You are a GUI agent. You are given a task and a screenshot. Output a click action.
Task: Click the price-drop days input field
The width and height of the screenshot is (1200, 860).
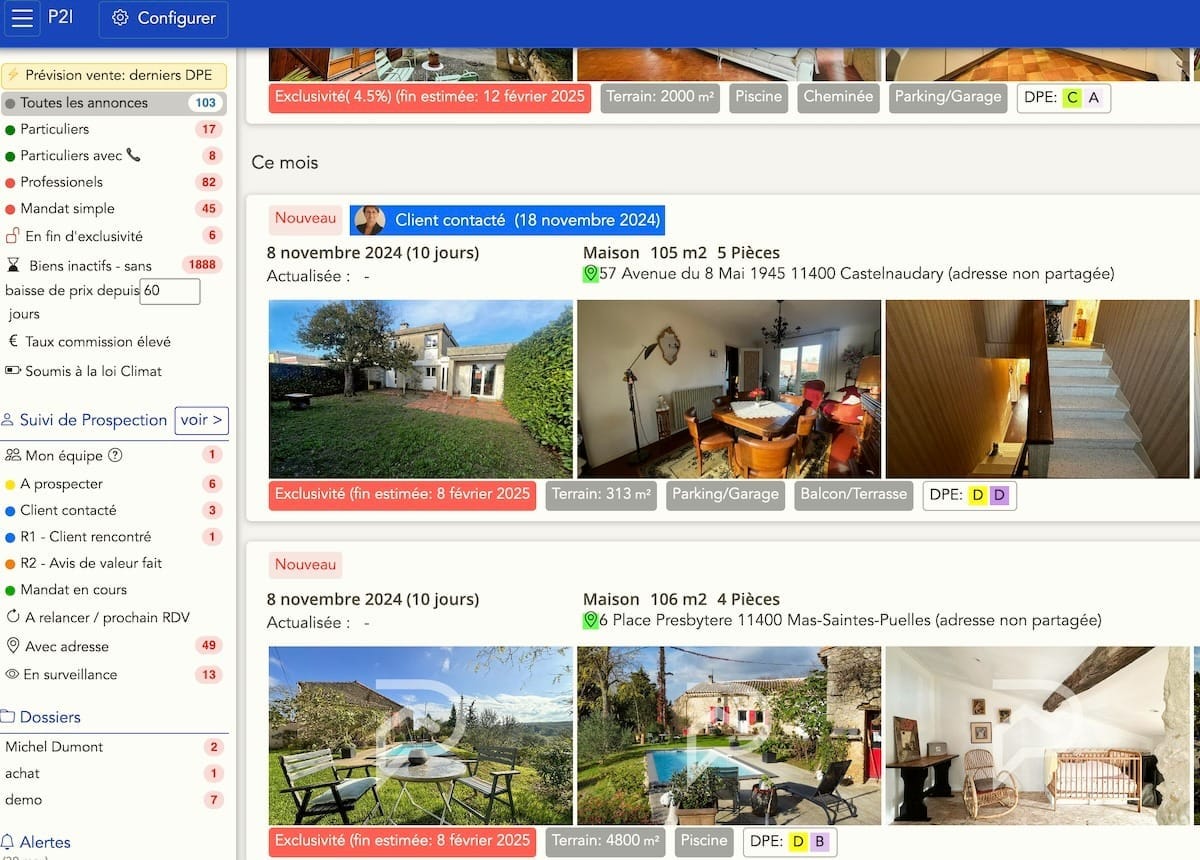click(170, 291)
